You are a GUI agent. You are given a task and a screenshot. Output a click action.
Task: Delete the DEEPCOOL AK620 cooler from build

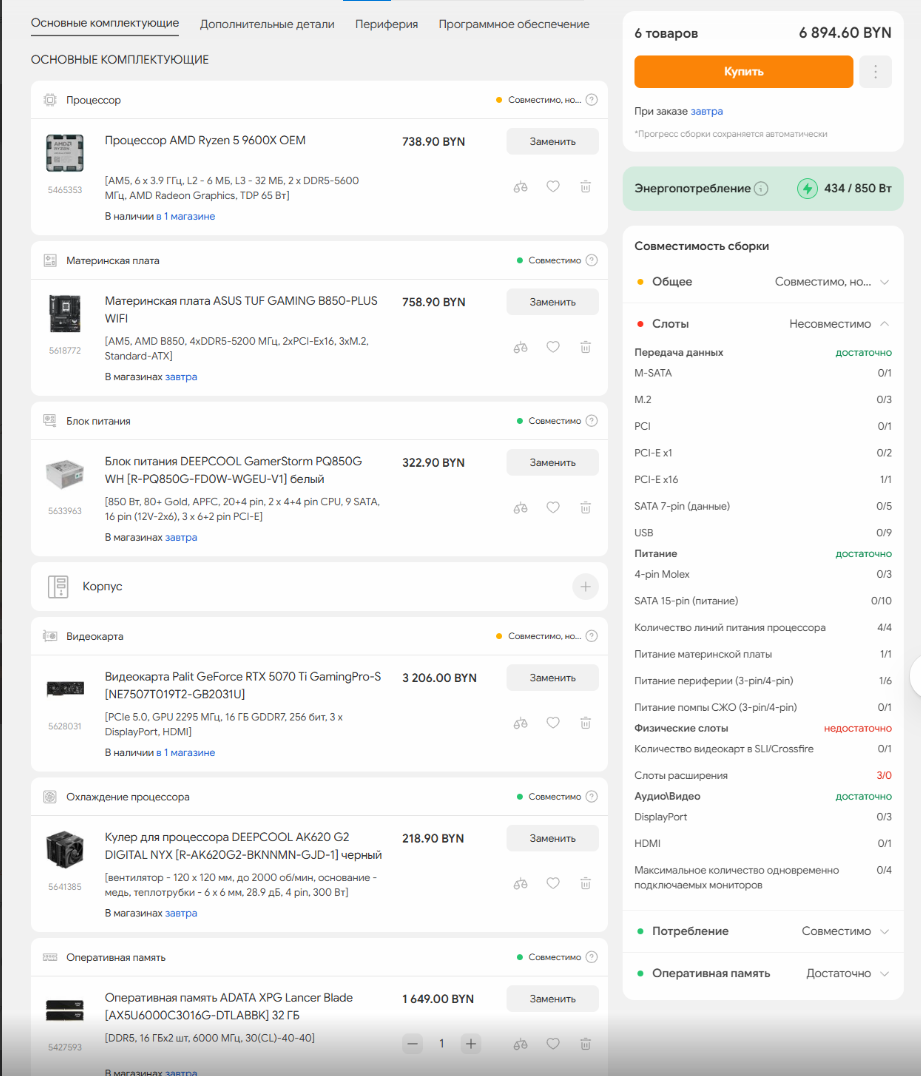[585, 884]
